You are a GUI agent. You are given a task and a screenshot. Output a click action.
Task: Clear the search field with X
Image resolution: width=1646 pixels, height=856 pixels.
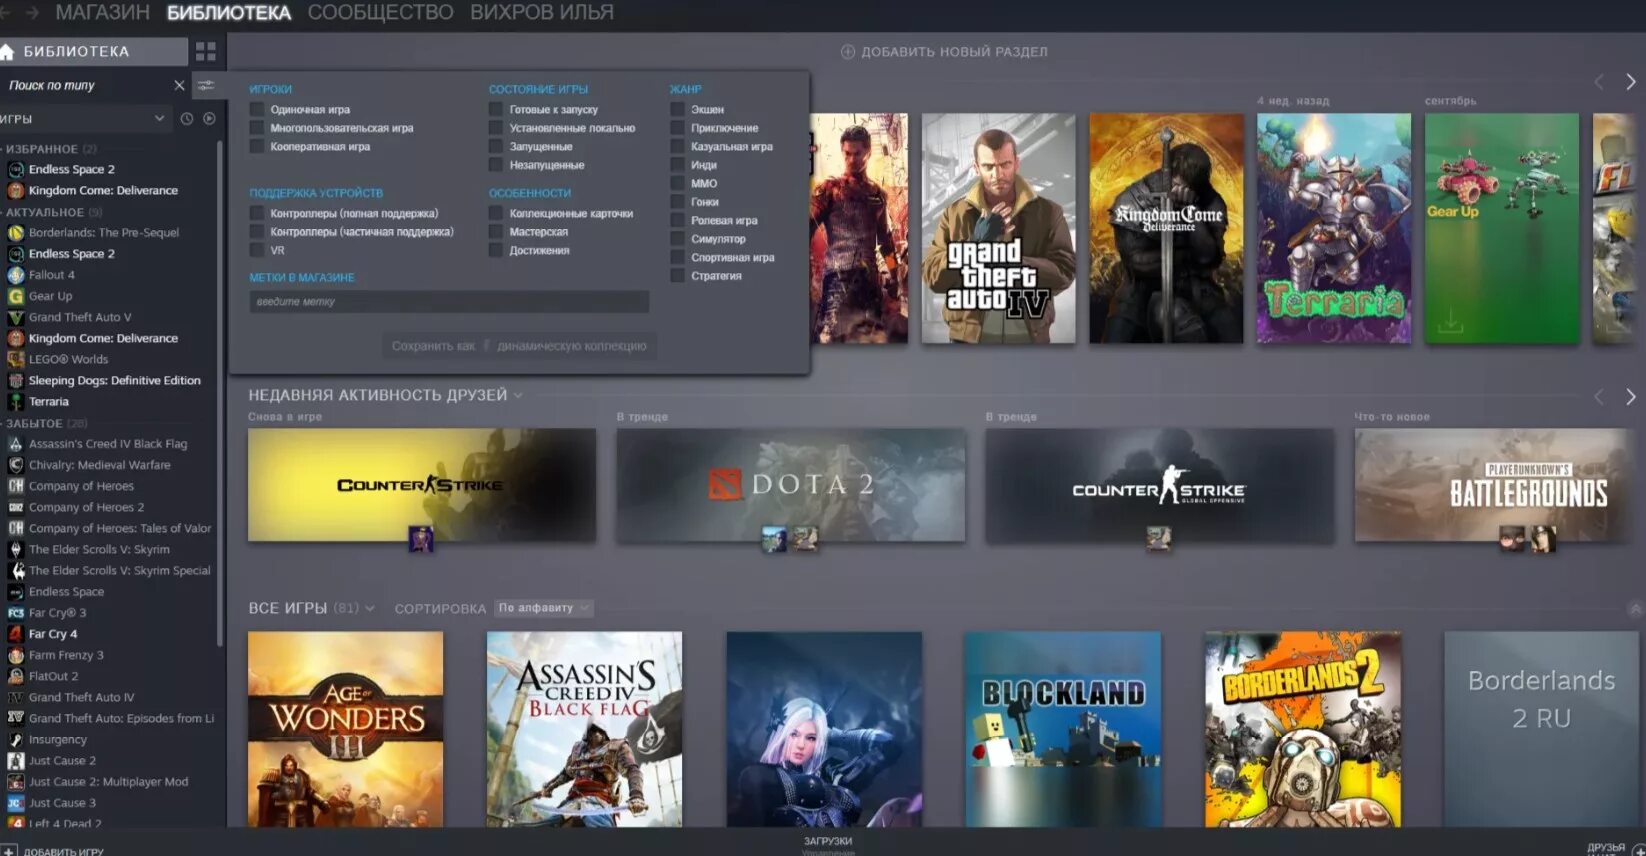180,86
